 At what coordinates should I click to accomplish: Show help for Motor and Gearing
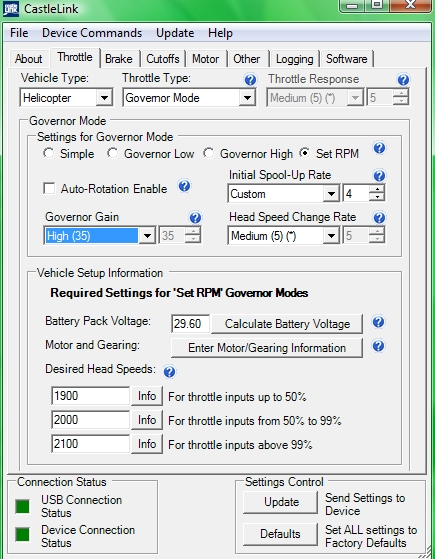coord(379,346)
